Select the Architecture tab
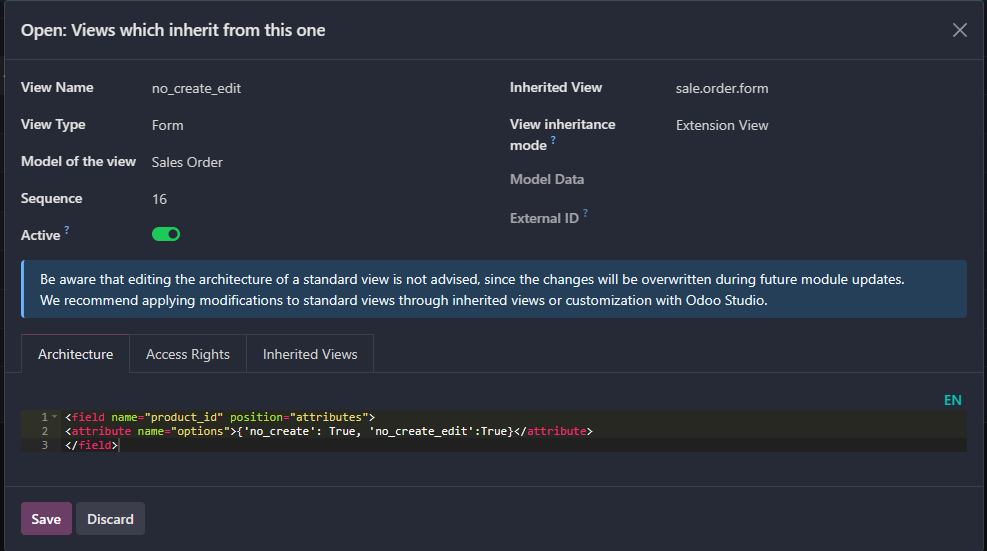 coord(75,354)
